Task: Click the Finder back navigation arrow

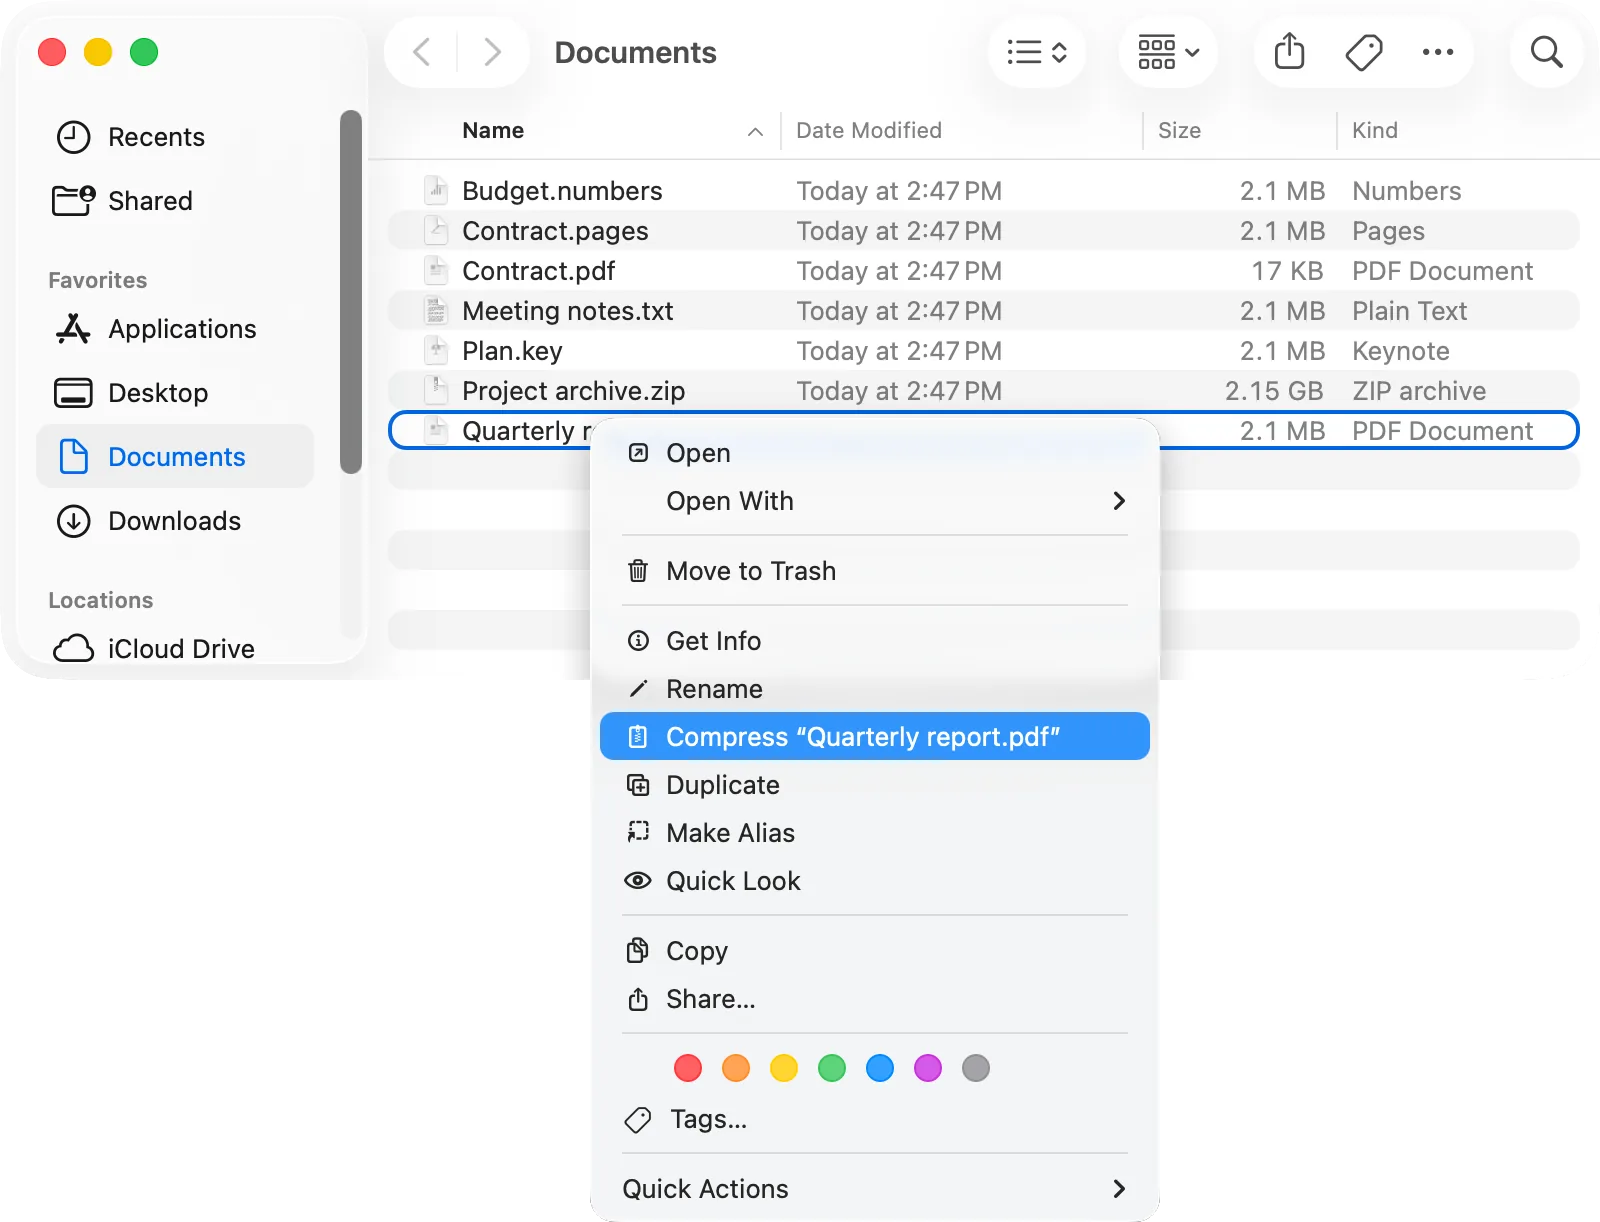Action: click(422, 52)
